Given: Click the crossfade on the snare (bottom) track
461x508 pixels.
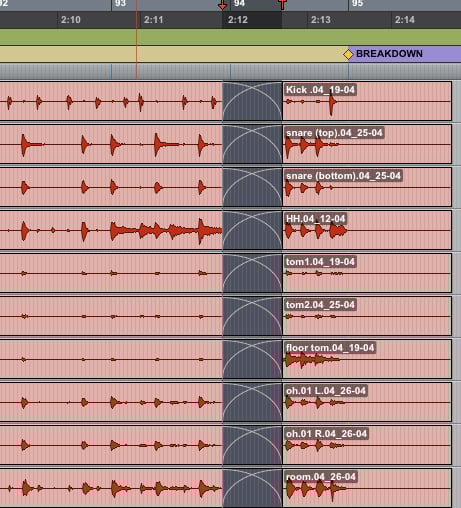Looking at the screenshot, I should (252, 187).
